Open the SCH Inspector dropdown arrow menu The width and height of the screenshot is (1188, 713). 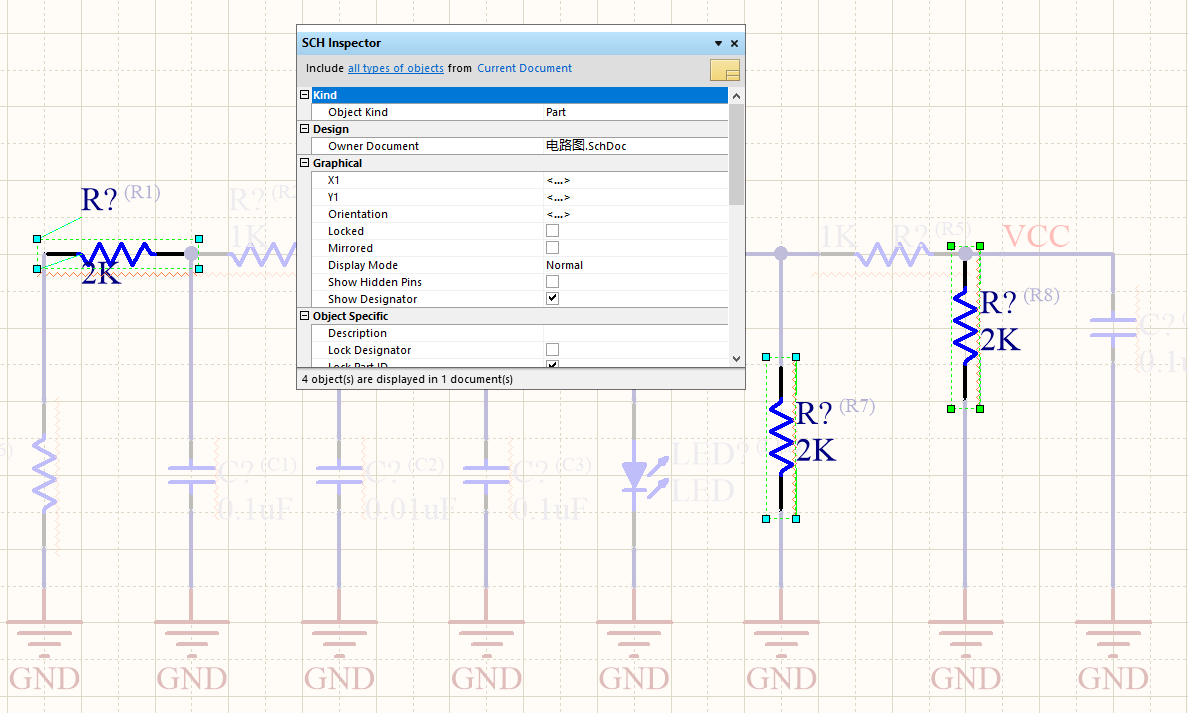coord(718,43)
